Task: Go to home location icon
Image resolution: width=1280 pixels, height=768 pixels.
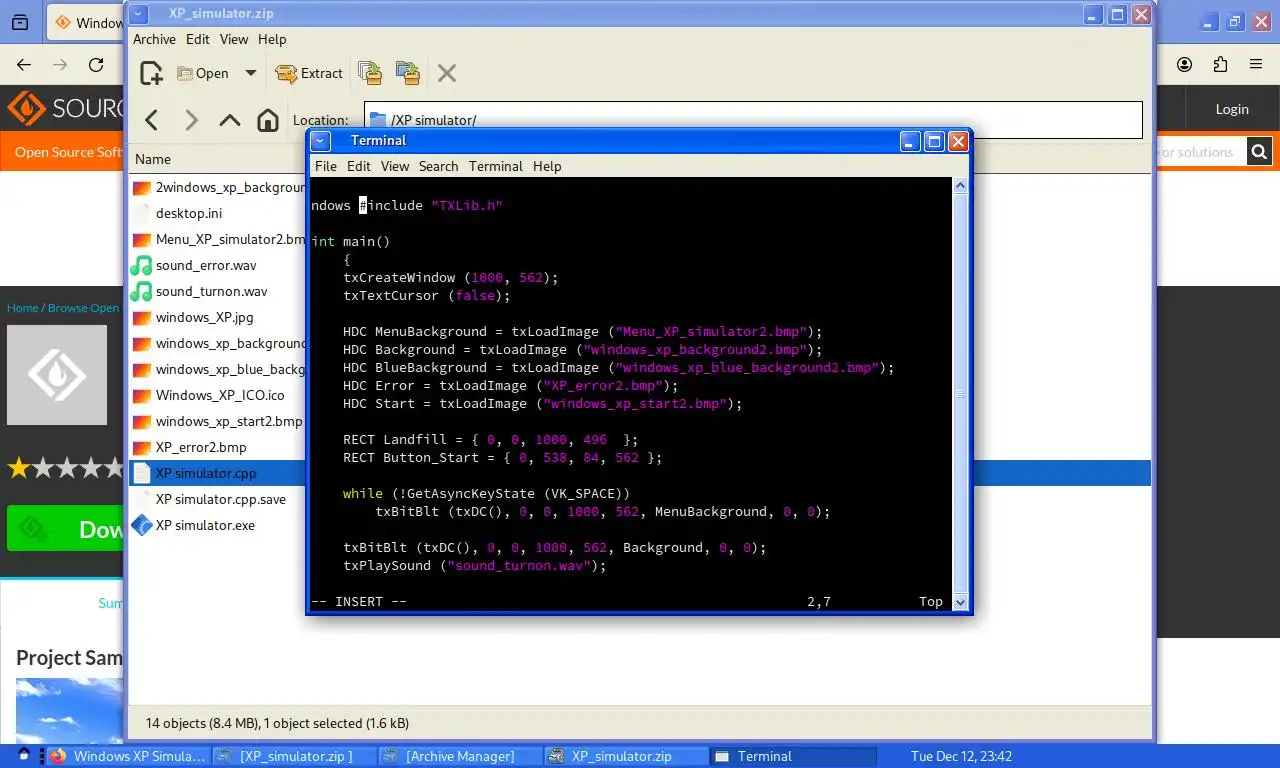Action: (268, 120)
